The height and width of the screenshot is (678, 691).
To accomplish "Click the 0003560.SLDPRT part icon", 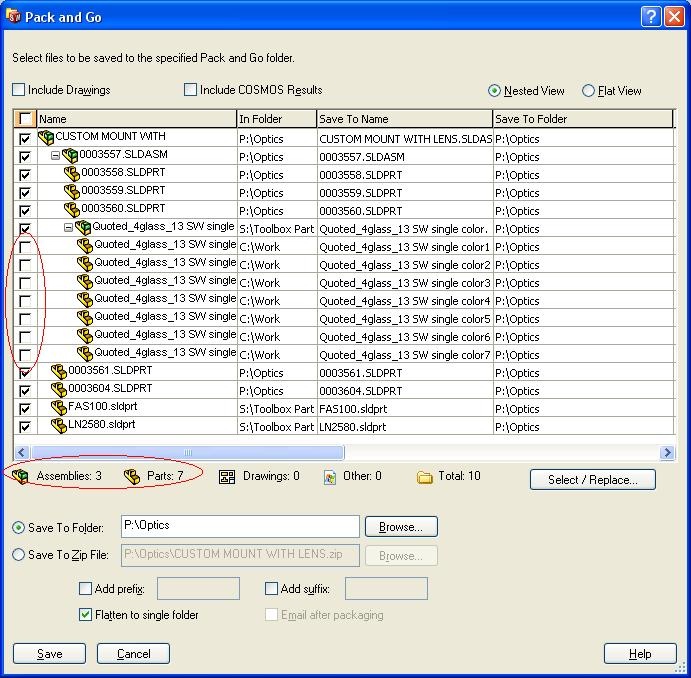I will (x=72, y=210).
